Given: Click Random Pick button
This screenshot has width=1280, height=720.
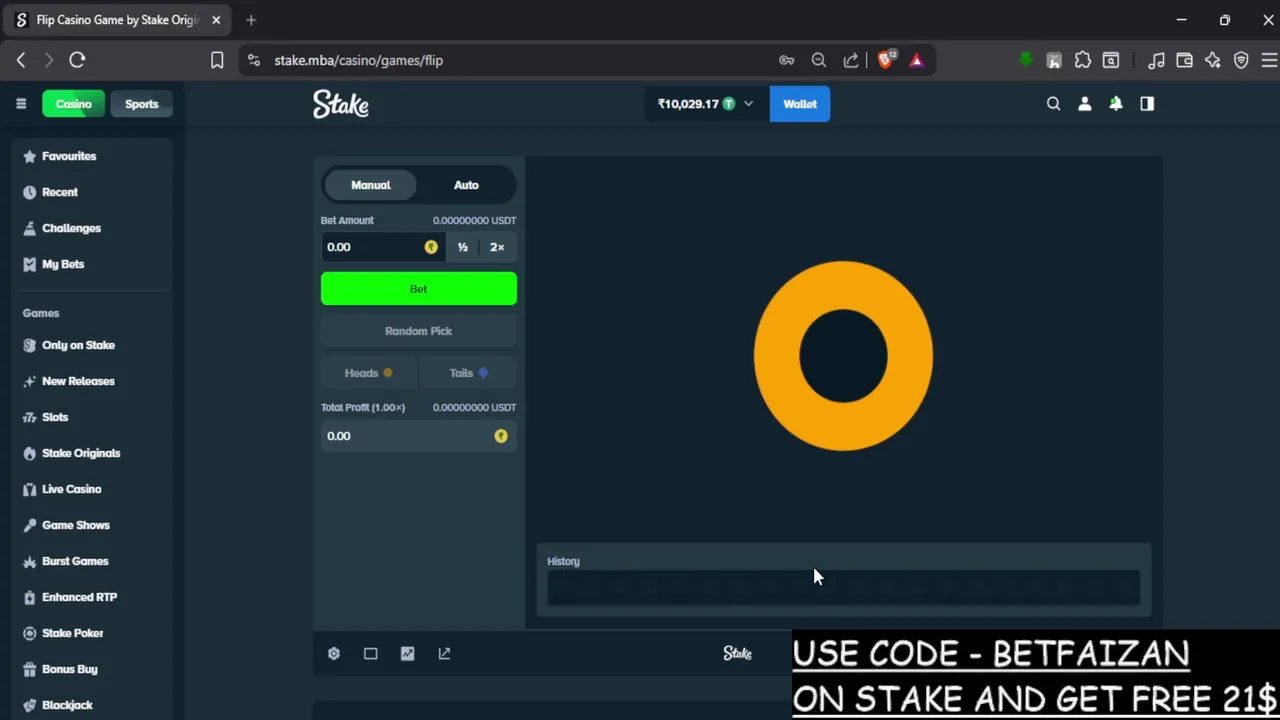Looking at the screenshot, I should (419, 331).
